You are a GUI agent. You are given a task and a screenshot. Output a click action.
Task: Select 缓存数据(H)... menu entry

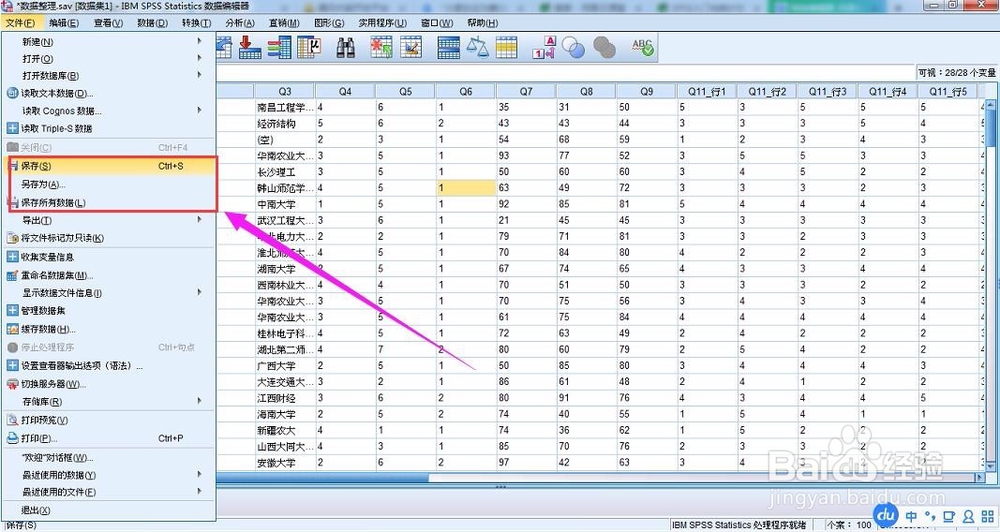tap(110, 329)
